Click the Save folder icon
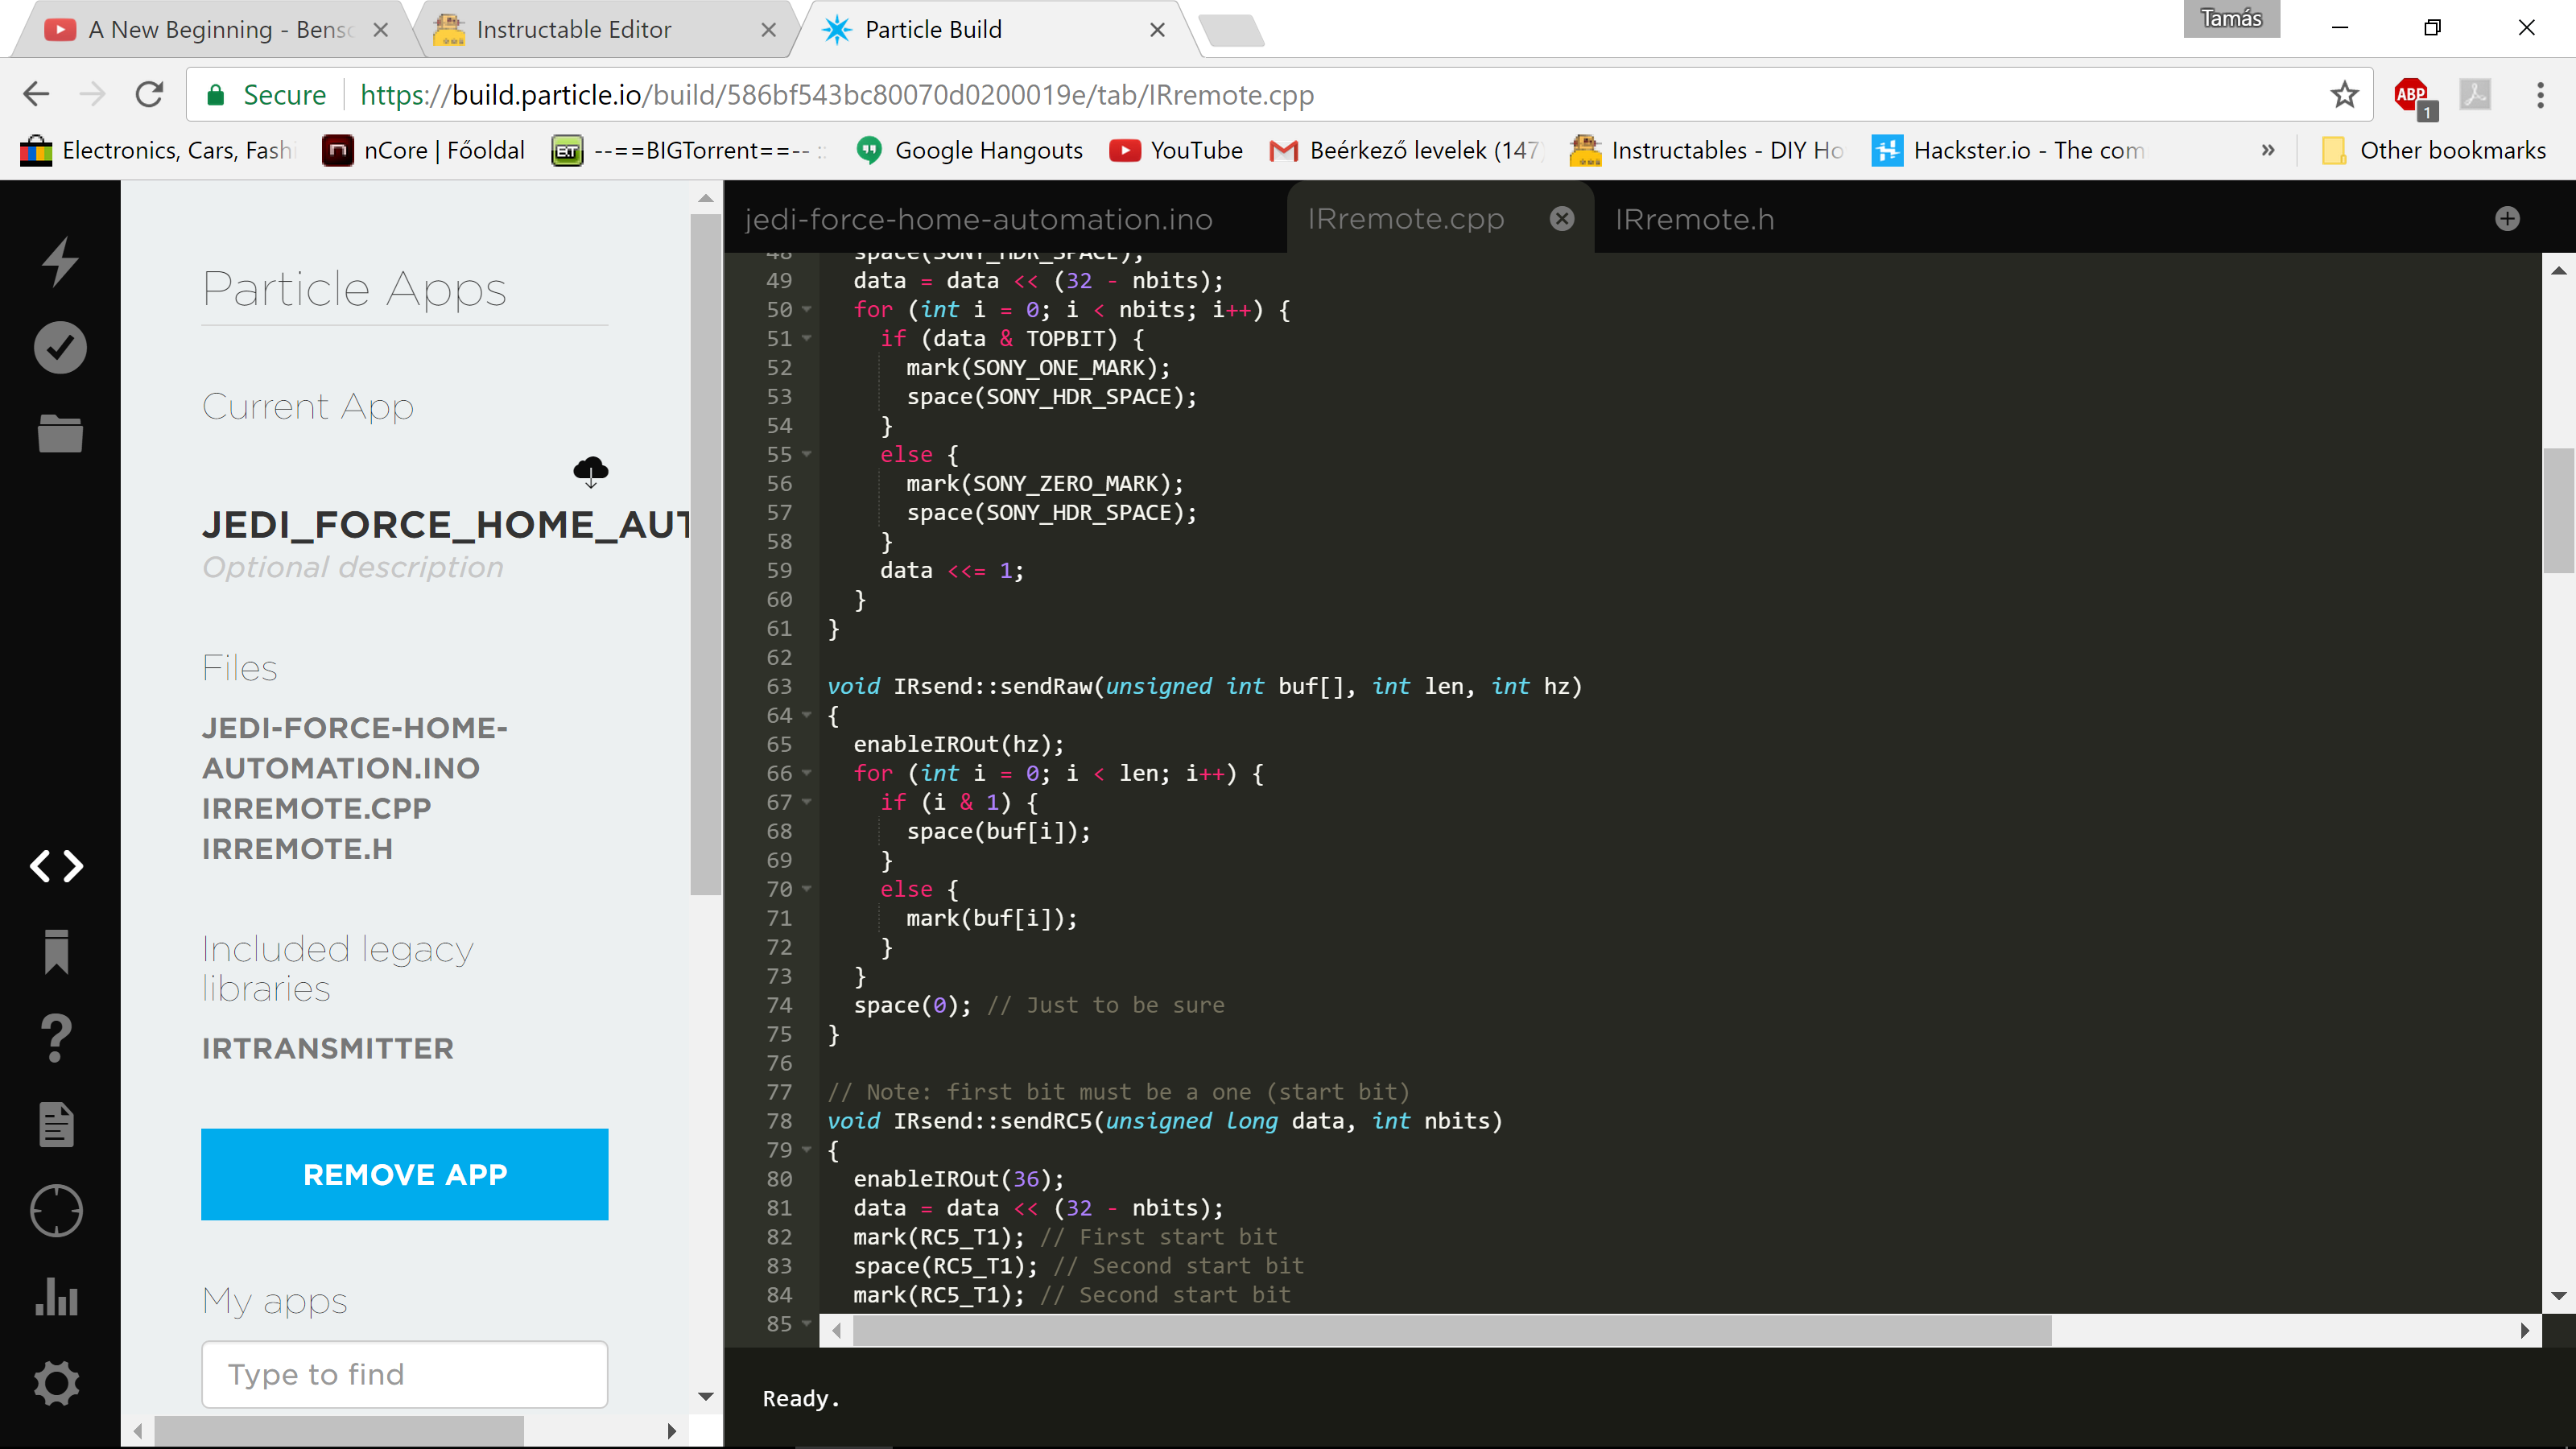Image resolution: width=2576 pixels, height=1449 pixels. point(60,434)
